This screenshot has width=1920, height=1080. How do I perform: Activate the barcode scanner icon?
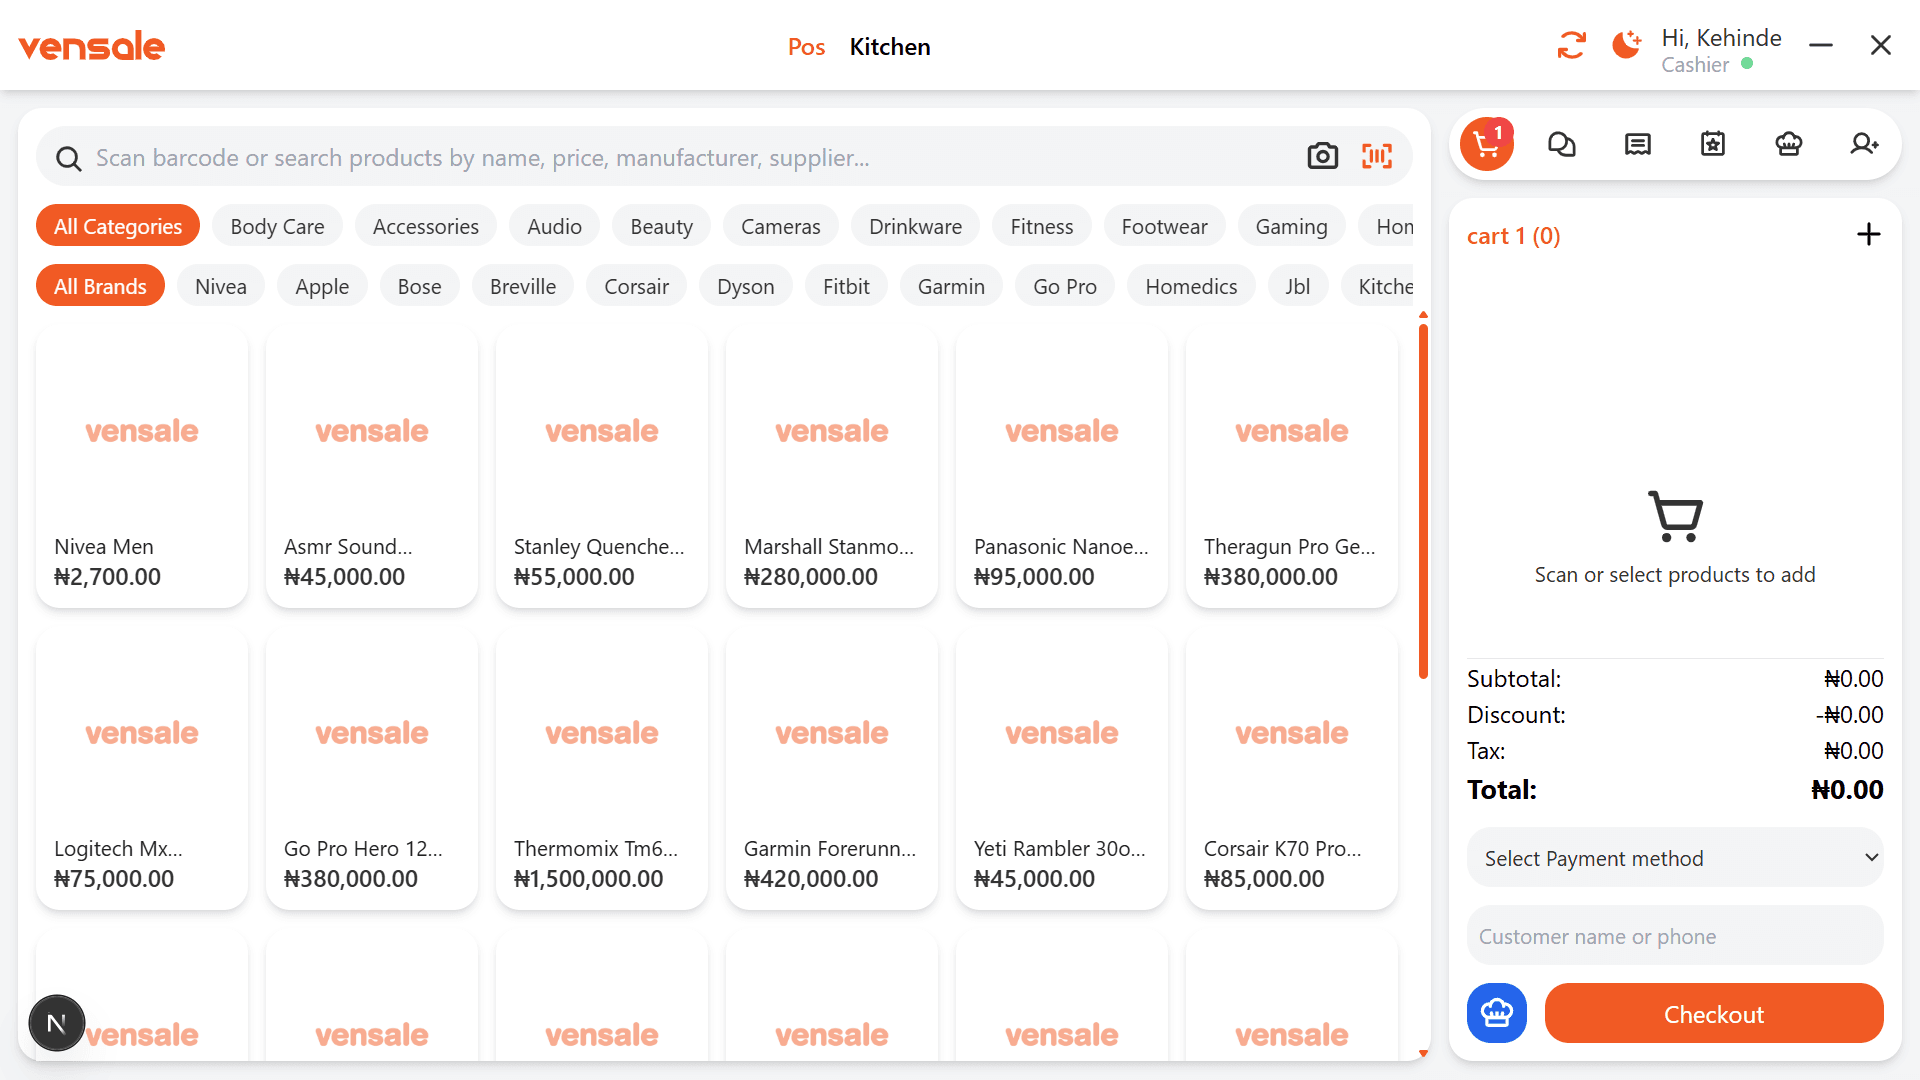[x=1377, y=156]
